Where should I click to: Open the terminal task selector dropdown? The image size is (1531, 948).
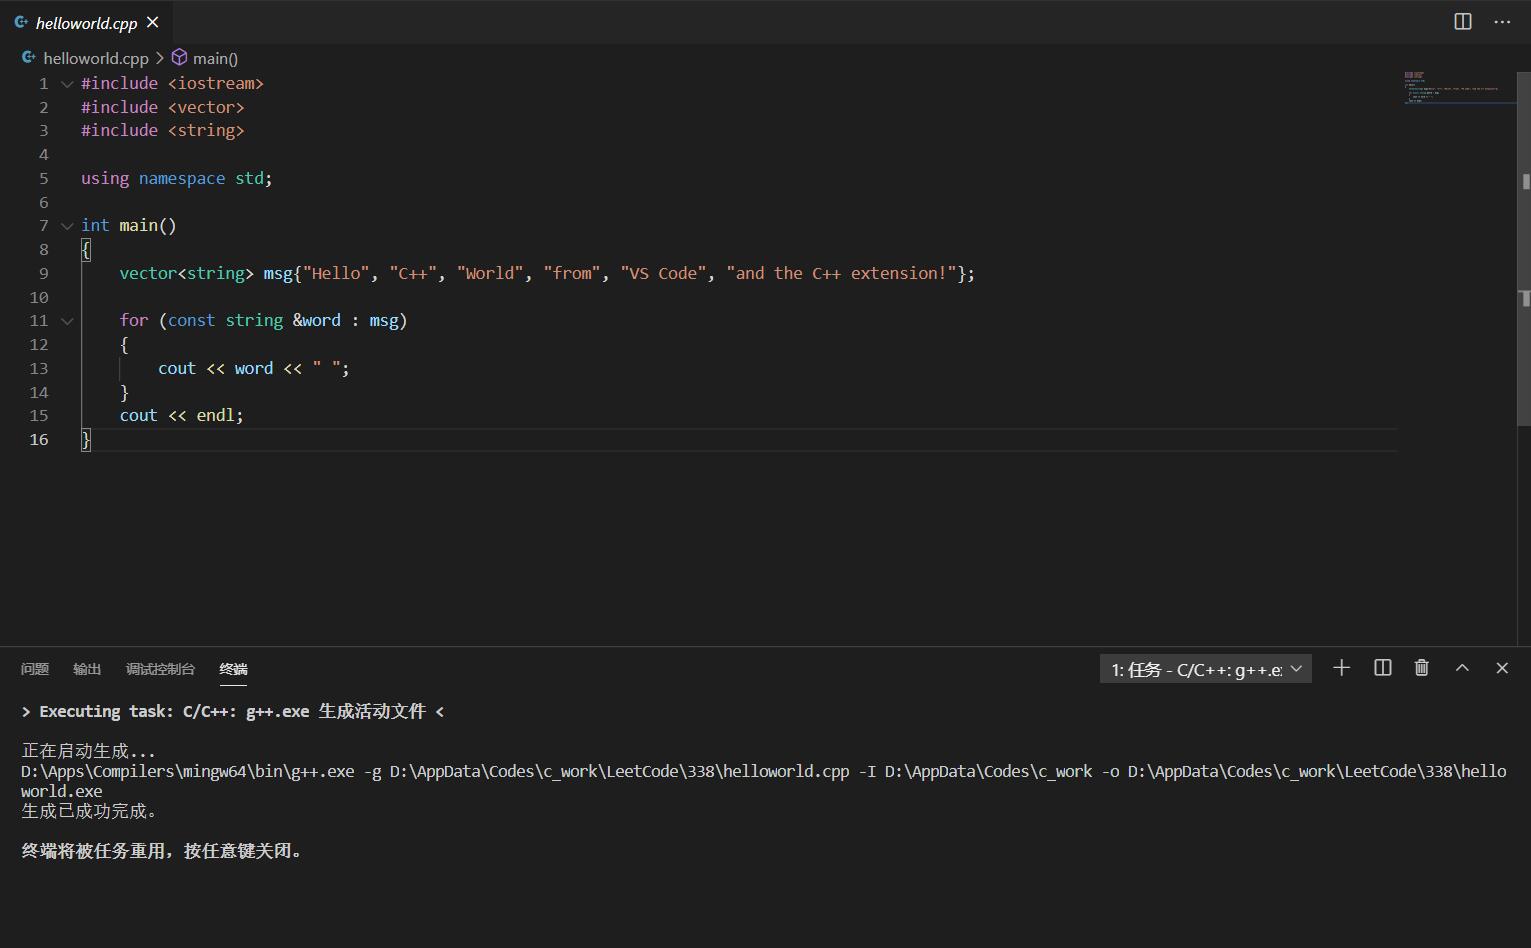click(x=1205, y=669)
